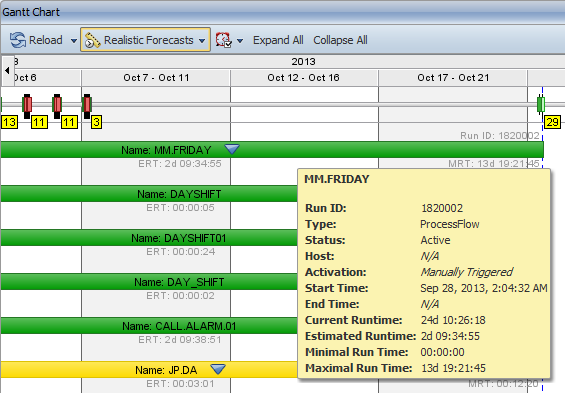This screenshot has width=565, height=393.
Task: Collapse MM.FRIDAY with blue triangle
Action: tap(232, 149)
